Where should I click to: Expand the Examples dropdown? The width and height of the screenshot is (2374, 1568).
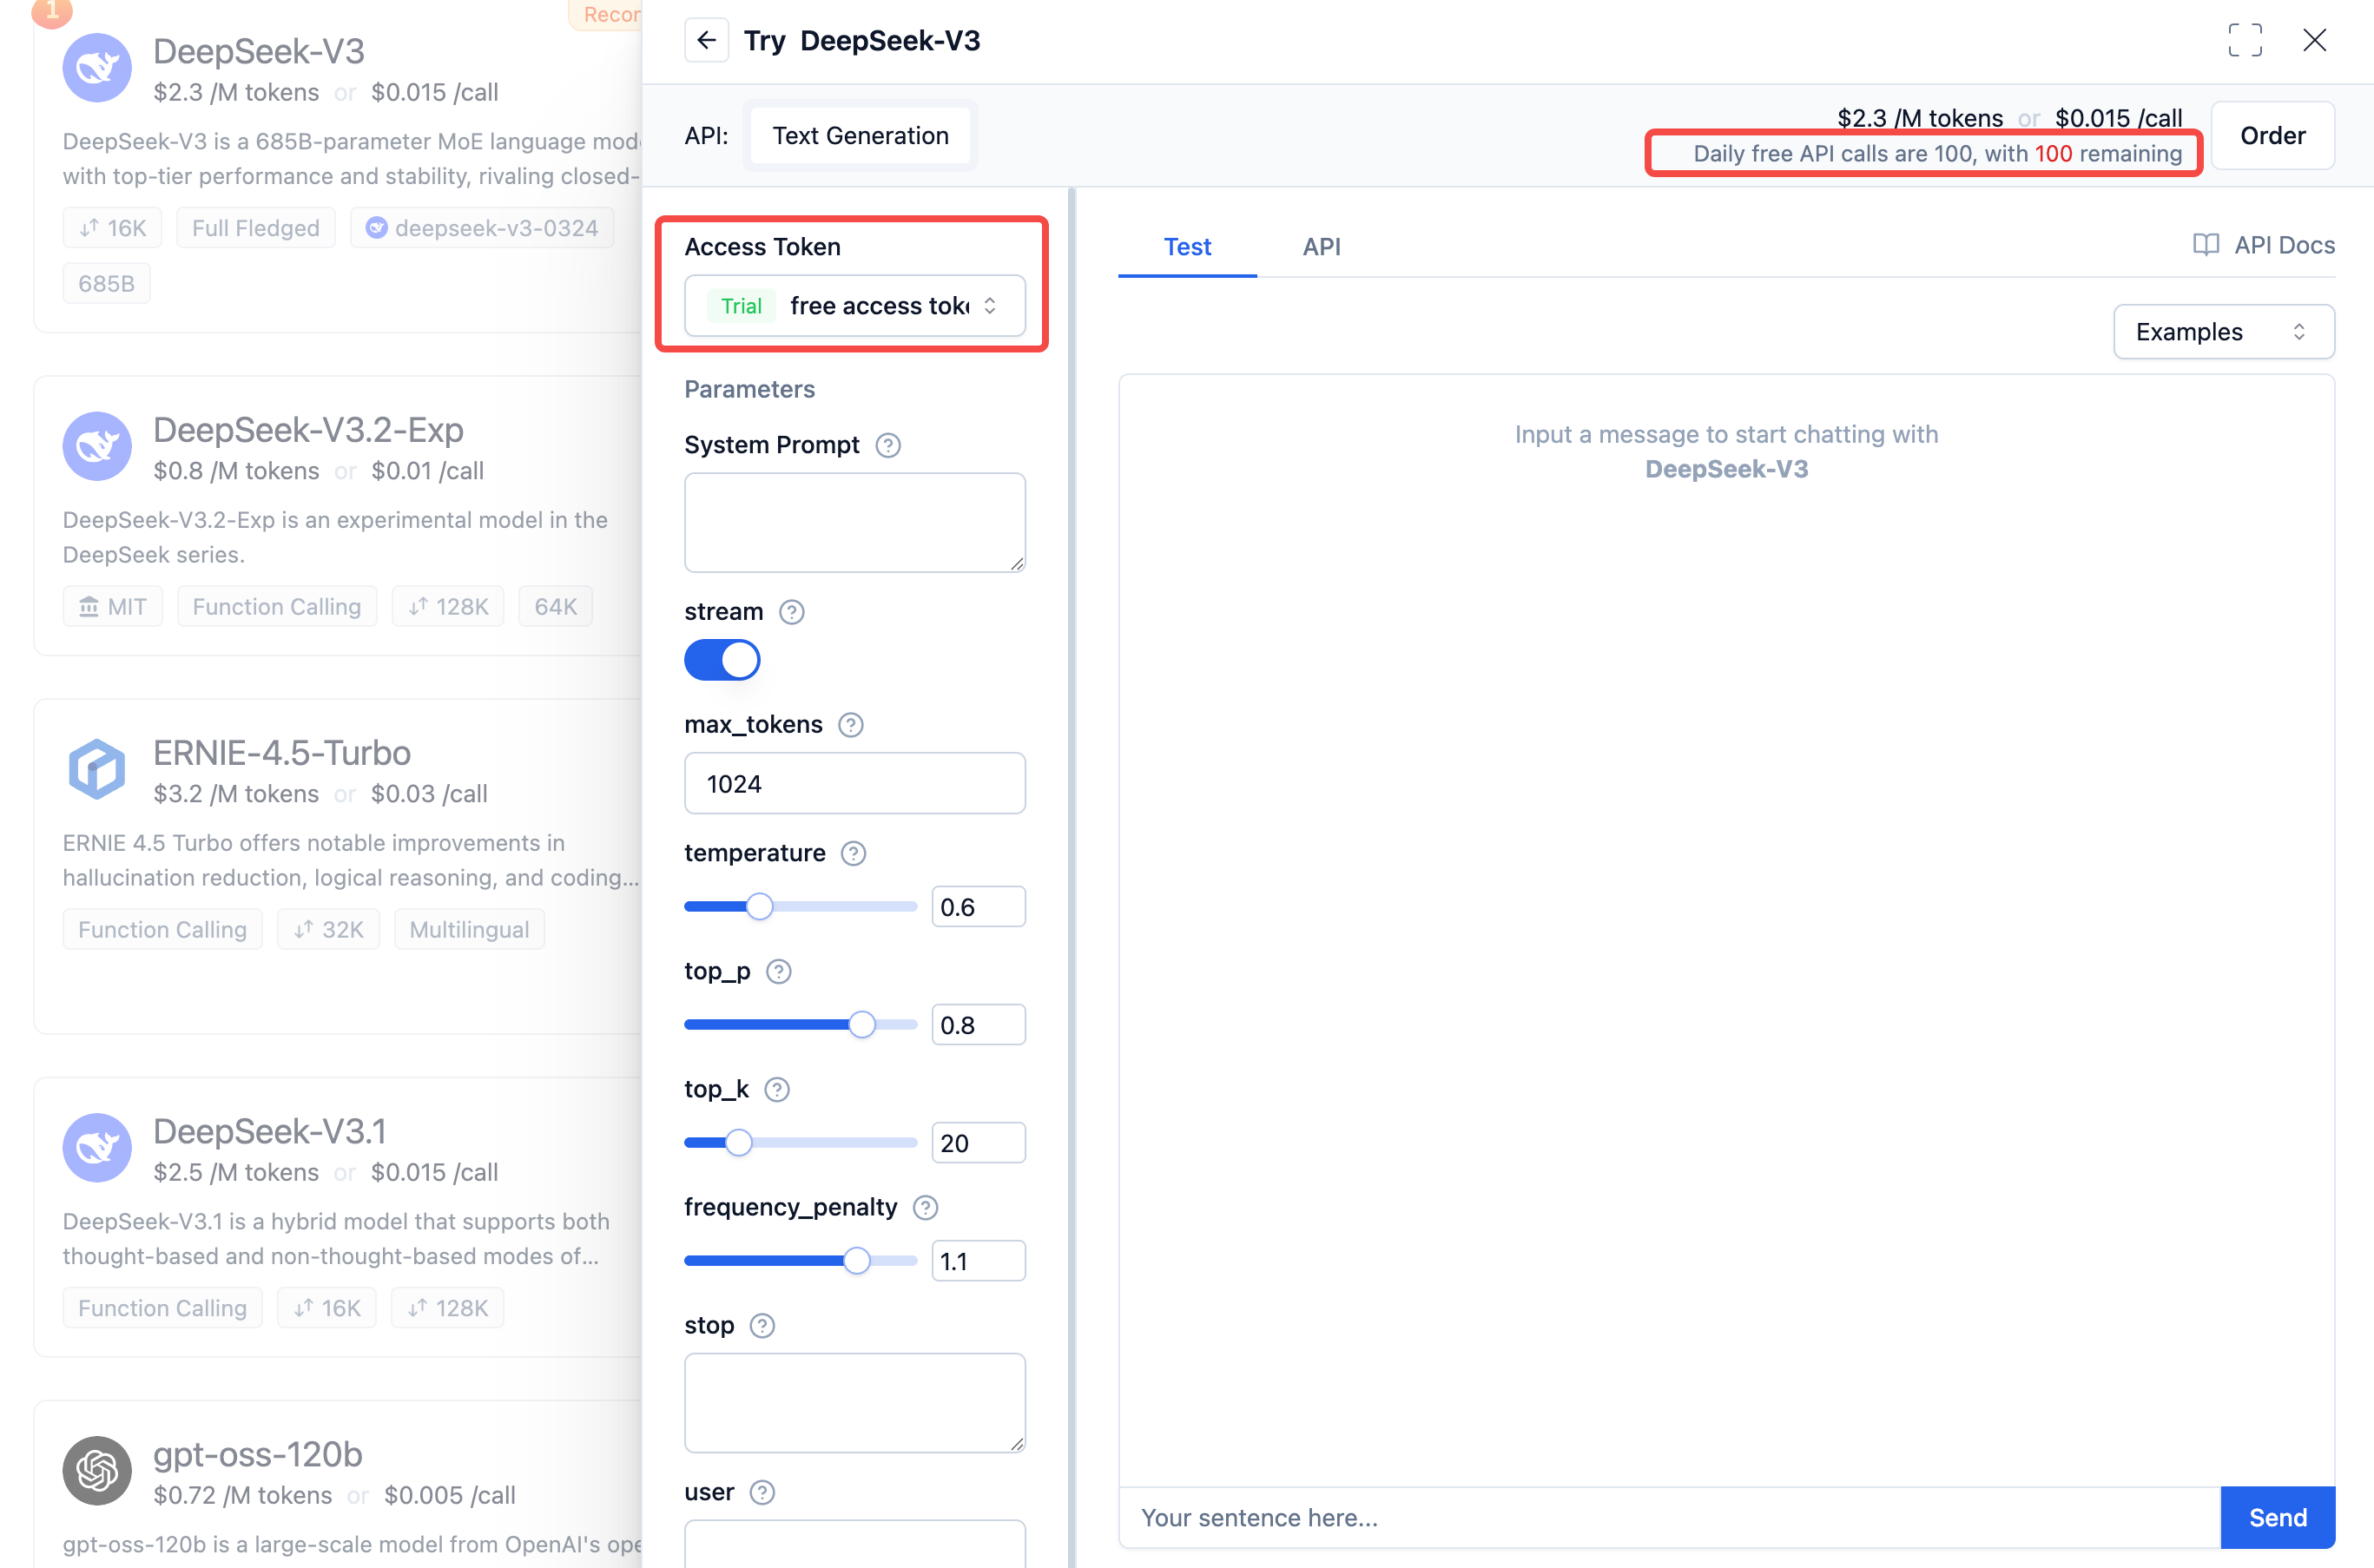pyautogui.click(x=2223, y=332)
